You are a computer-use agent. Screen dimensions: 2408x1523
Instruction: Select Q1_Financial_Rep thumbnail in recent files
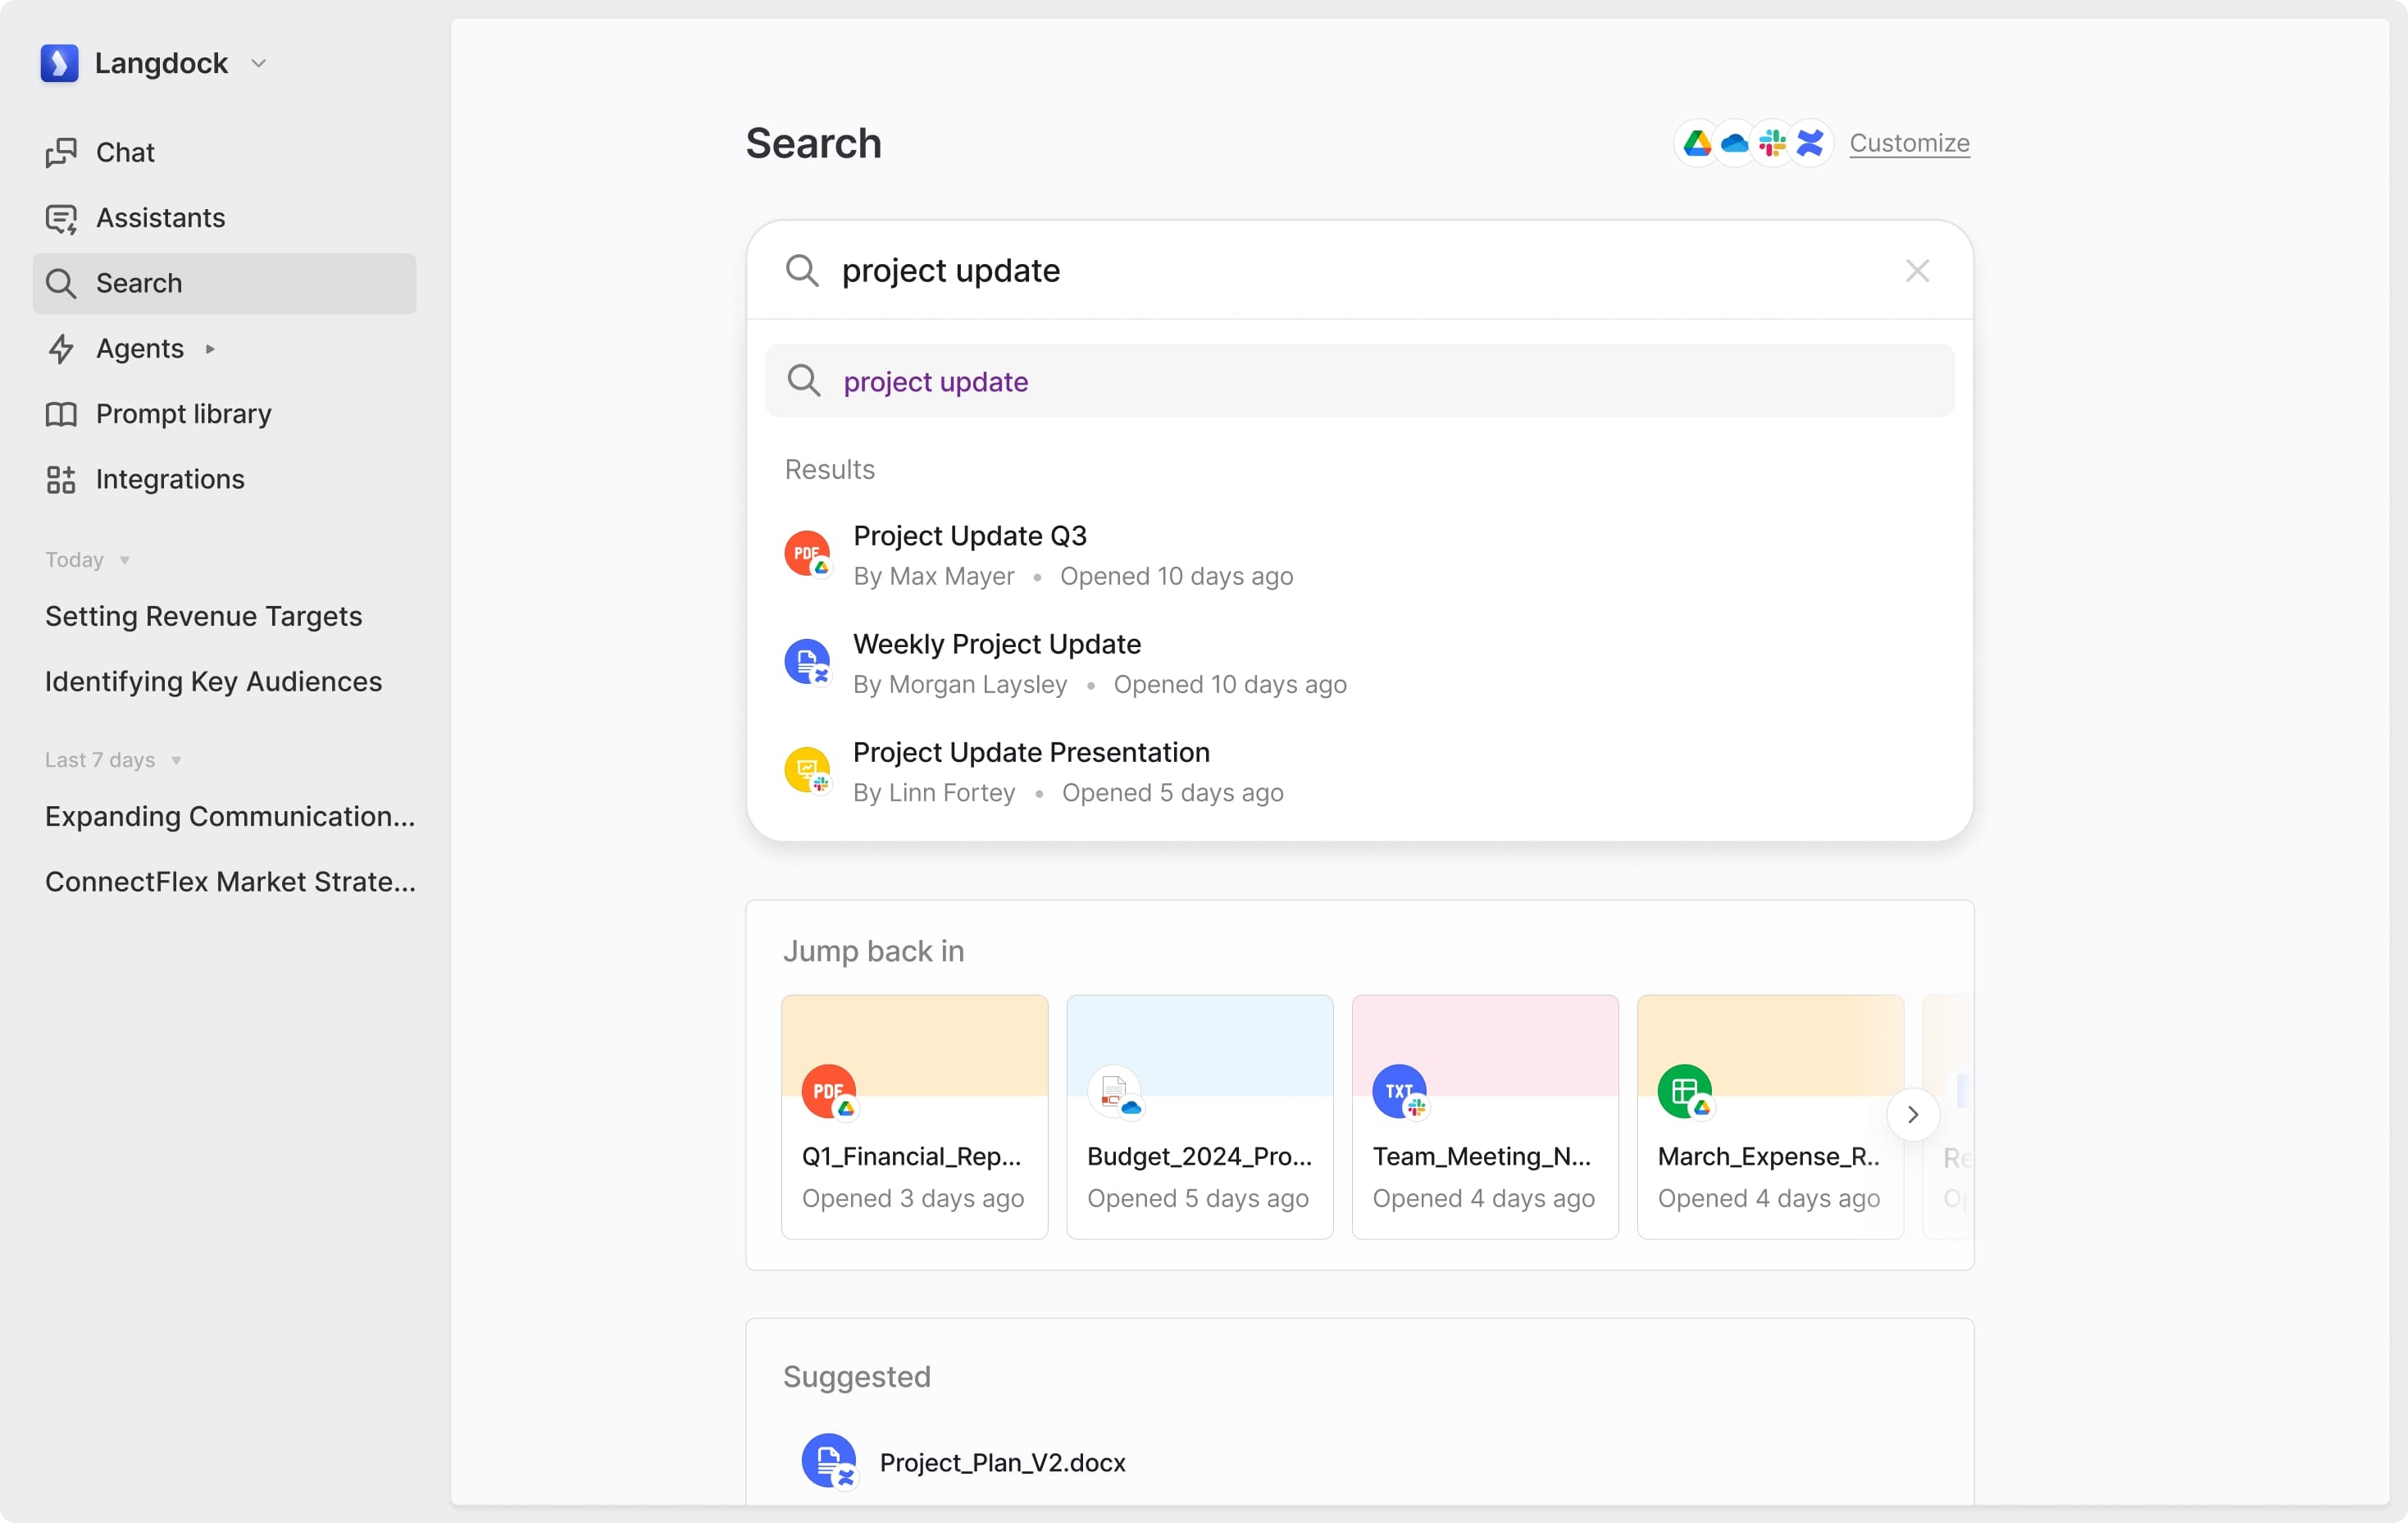coord(913,1115)
